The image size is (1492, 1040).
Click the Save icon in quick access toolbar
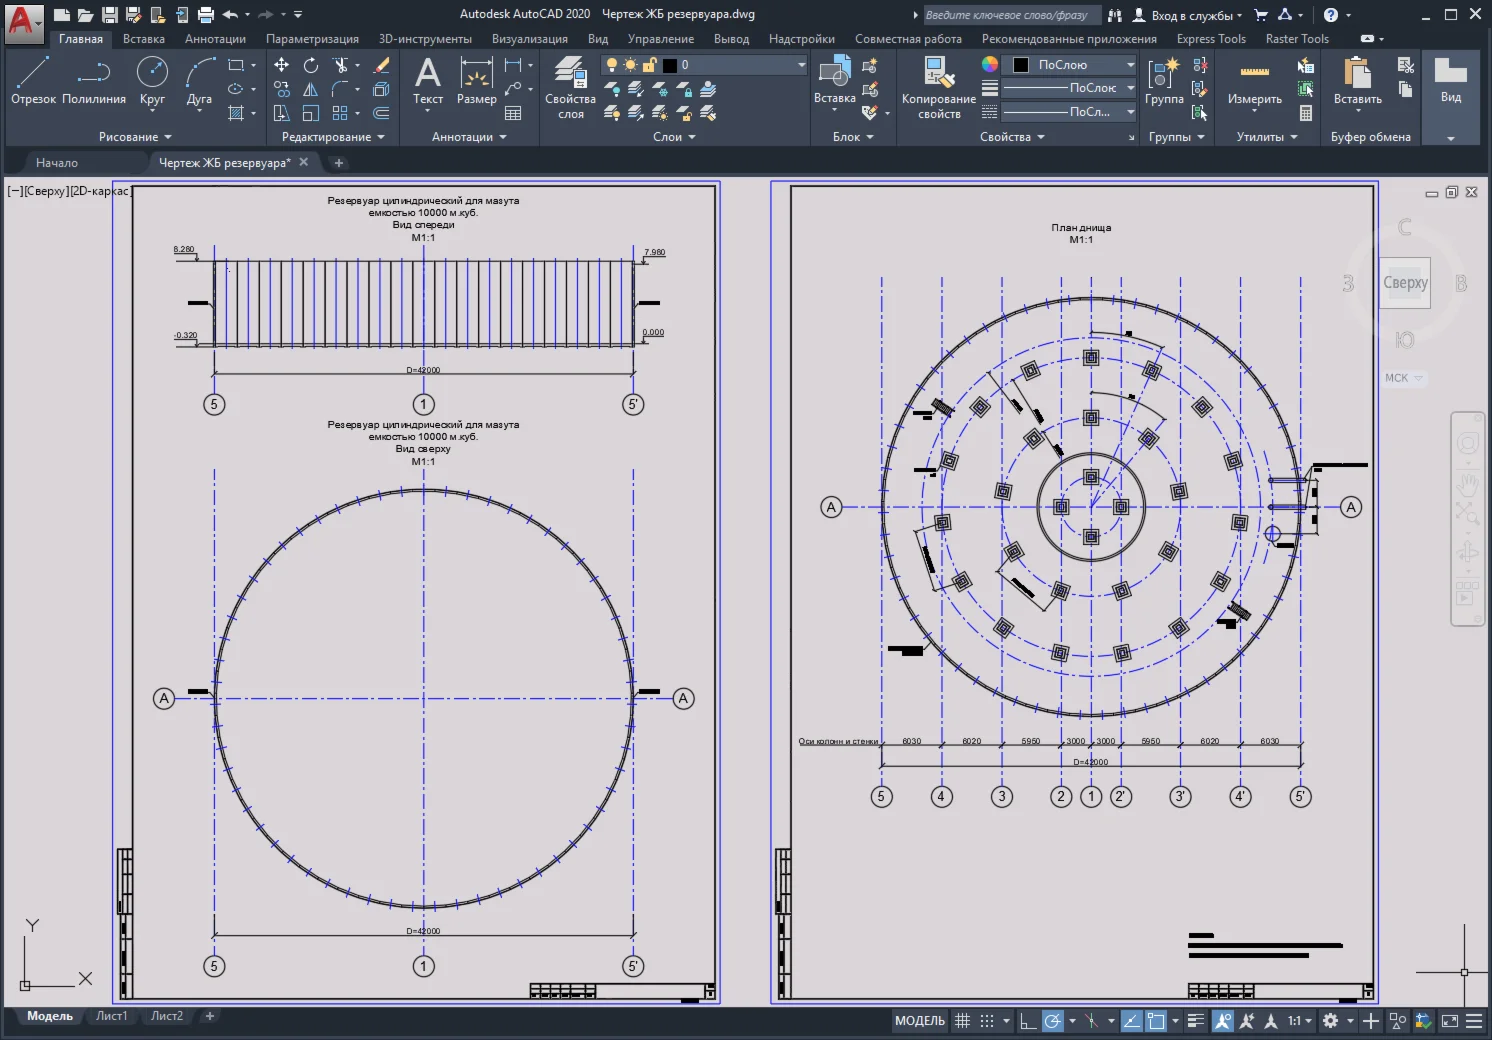tap(110, 15)
